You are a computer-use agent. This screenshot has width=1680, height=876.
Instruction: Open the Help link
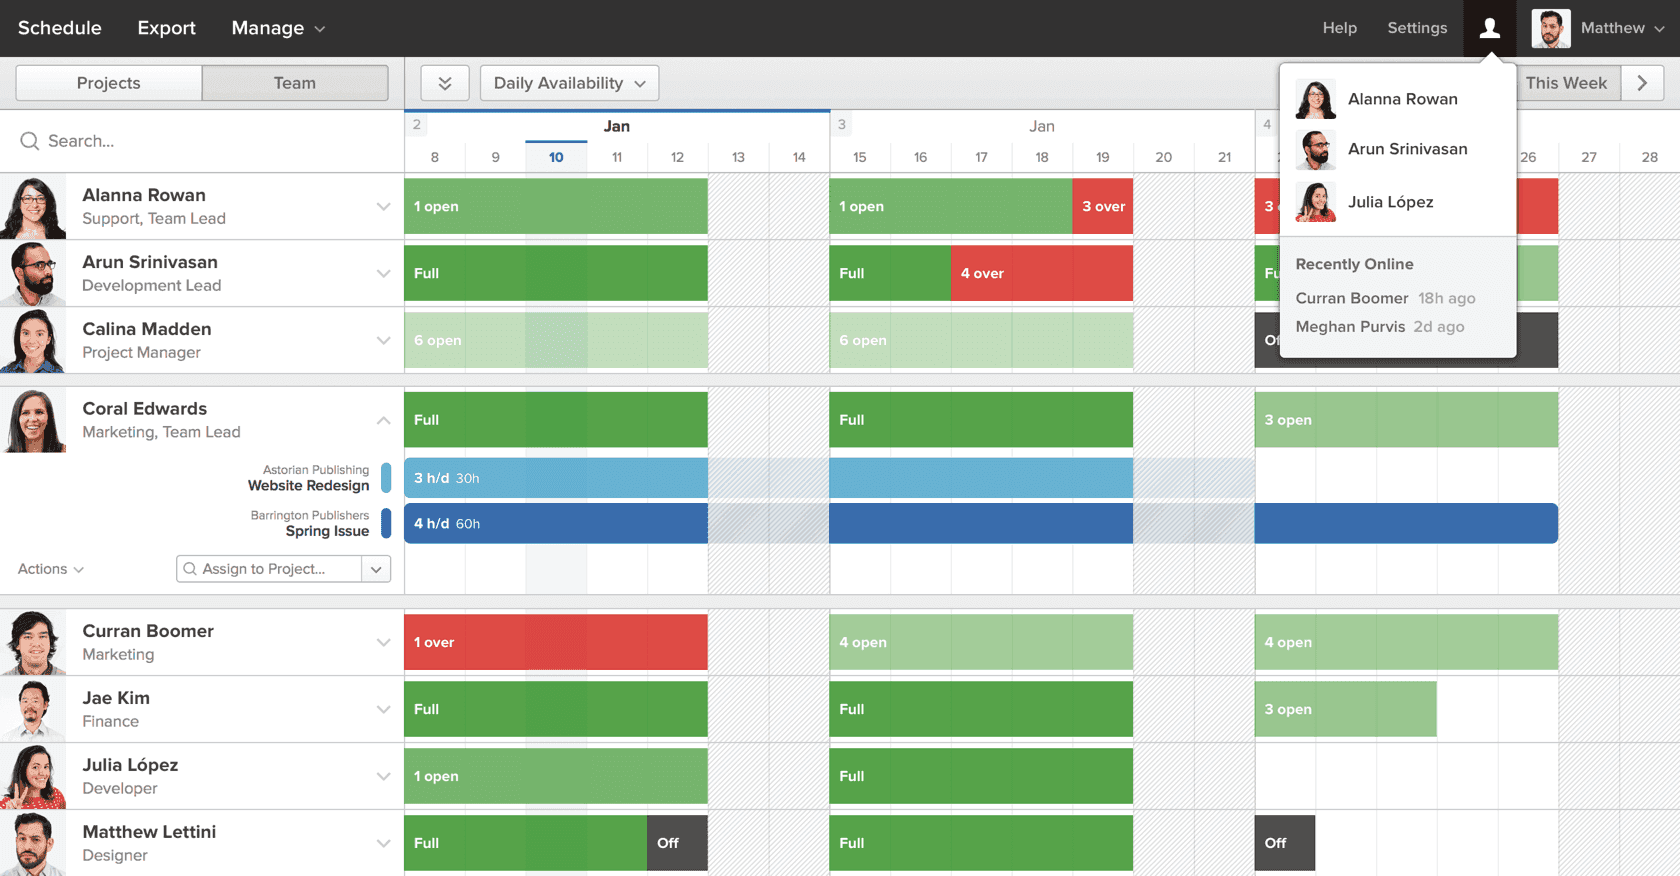(x=1339, y=28)
